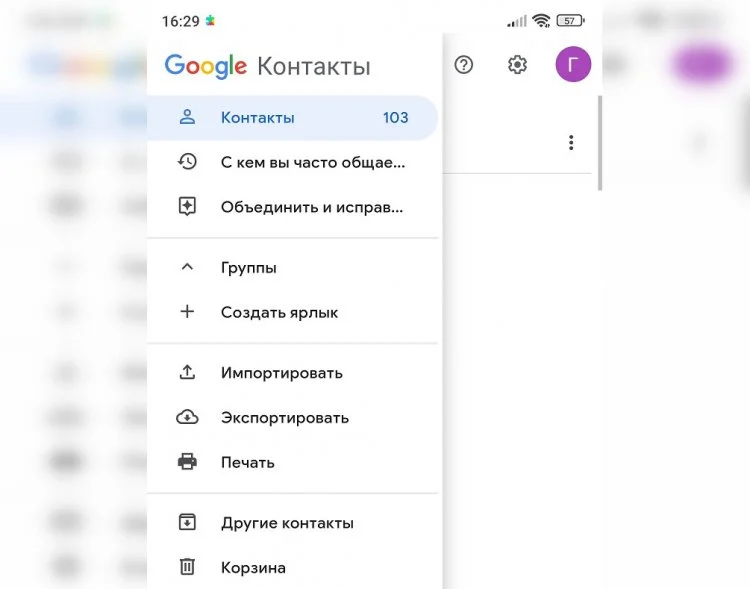Select the Контакты 103 menu item
The image size is (750, 589).
coord(292,118)
